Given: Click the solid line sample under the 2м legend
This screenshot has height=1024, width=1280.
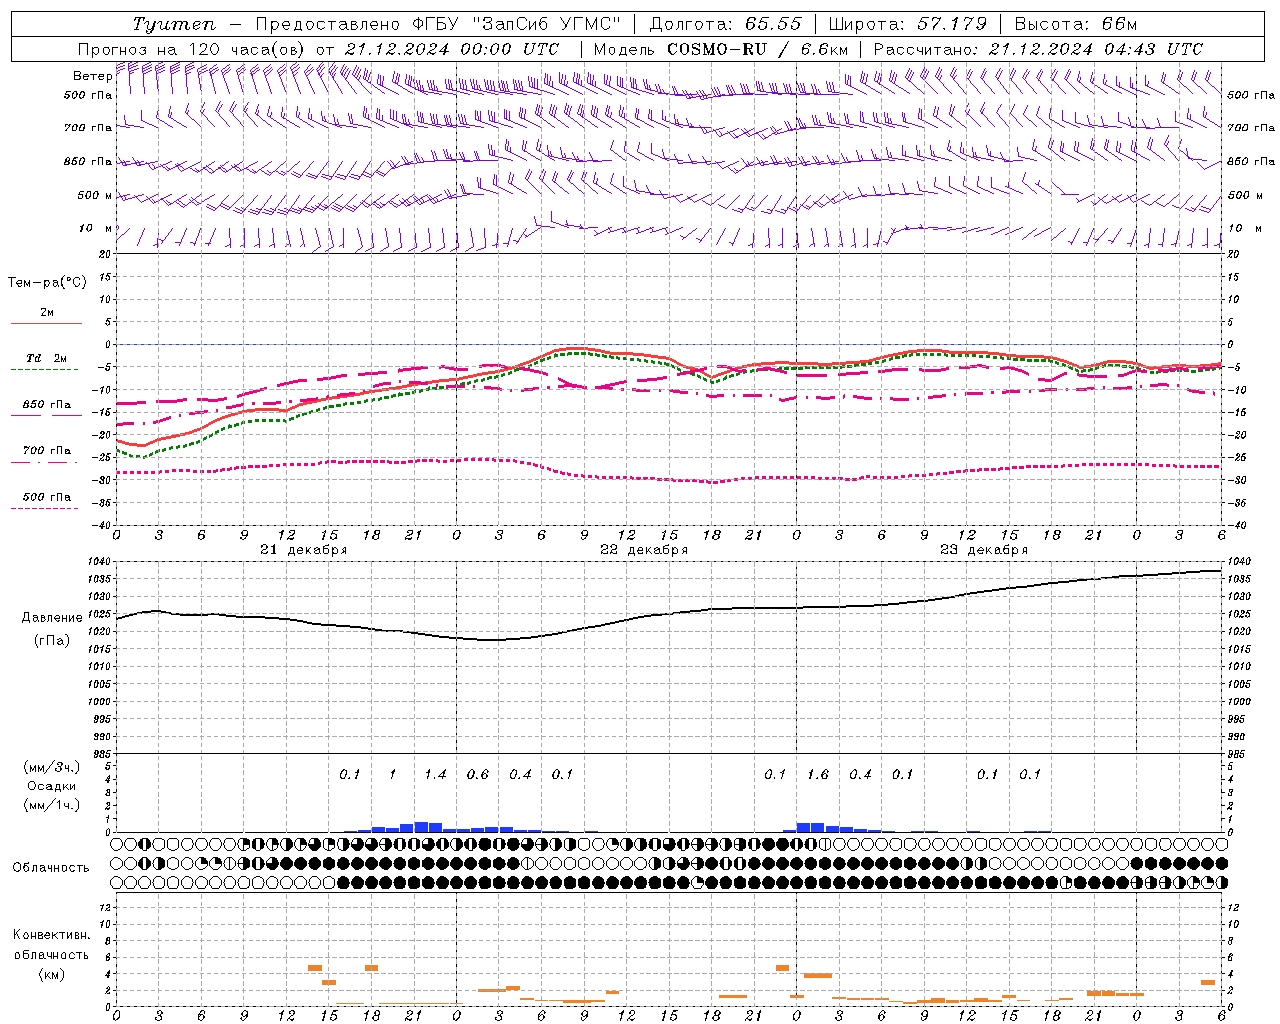Looking at the screenshot, I should click(46, 324).
